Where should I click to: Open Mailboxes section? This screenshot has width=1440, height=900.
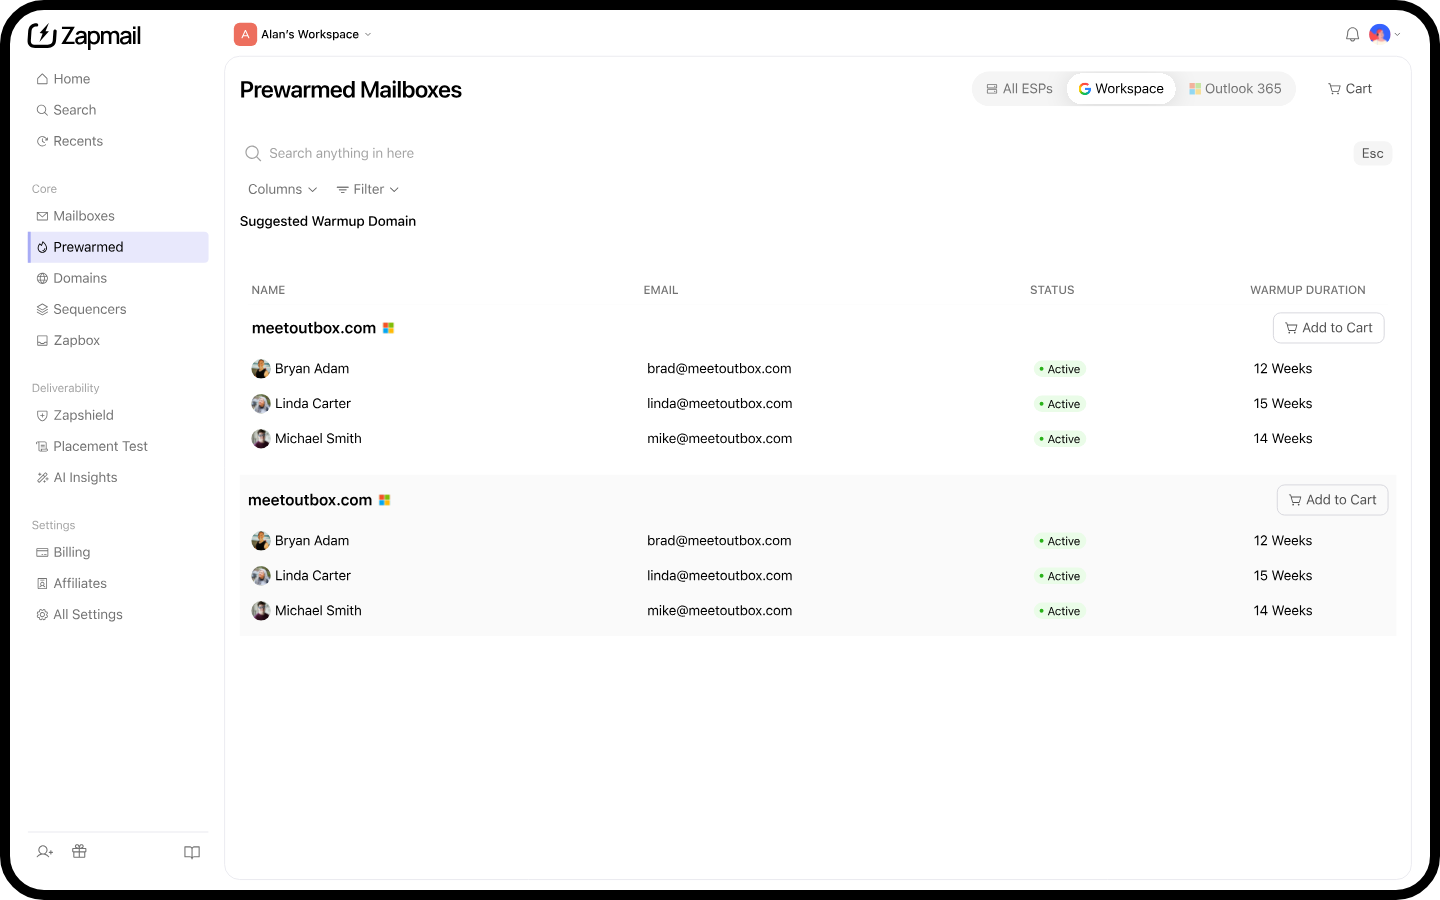coord(118,216)
